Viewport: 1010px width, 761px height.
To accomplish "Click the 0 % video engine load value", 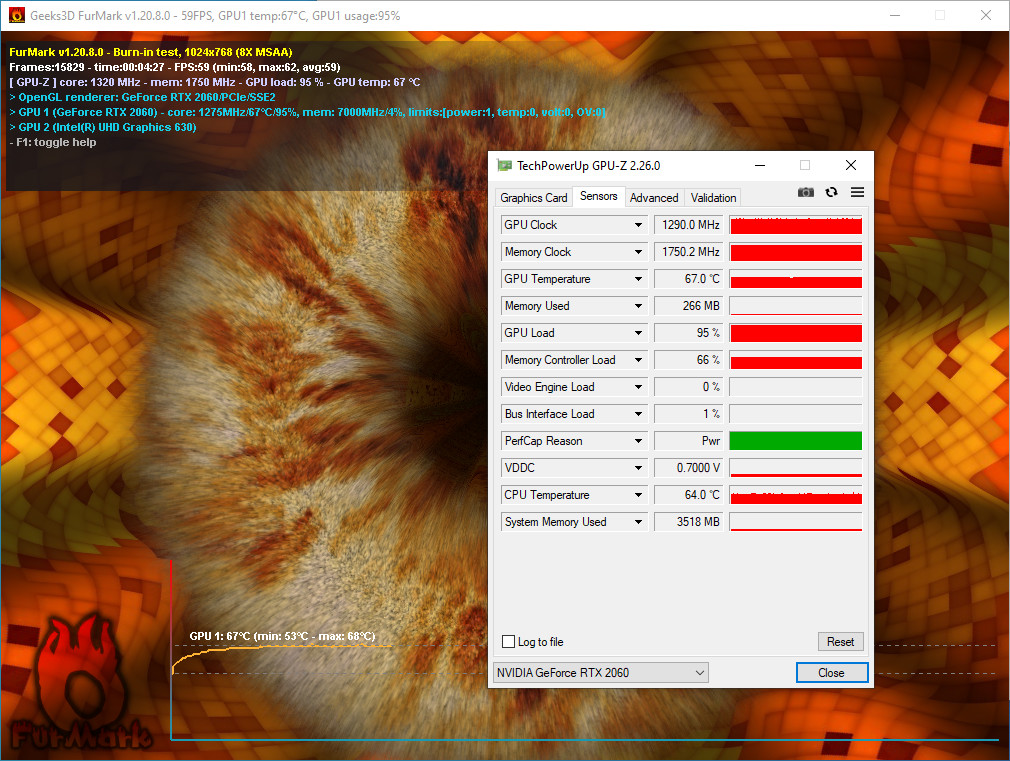I will point(689,387).
